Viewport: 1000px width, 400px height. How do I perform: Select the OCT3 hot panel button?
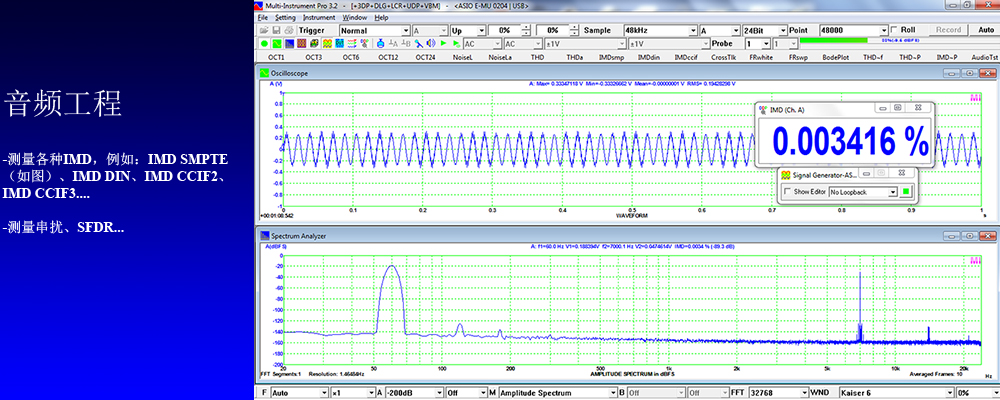click(x=313, y=57)
